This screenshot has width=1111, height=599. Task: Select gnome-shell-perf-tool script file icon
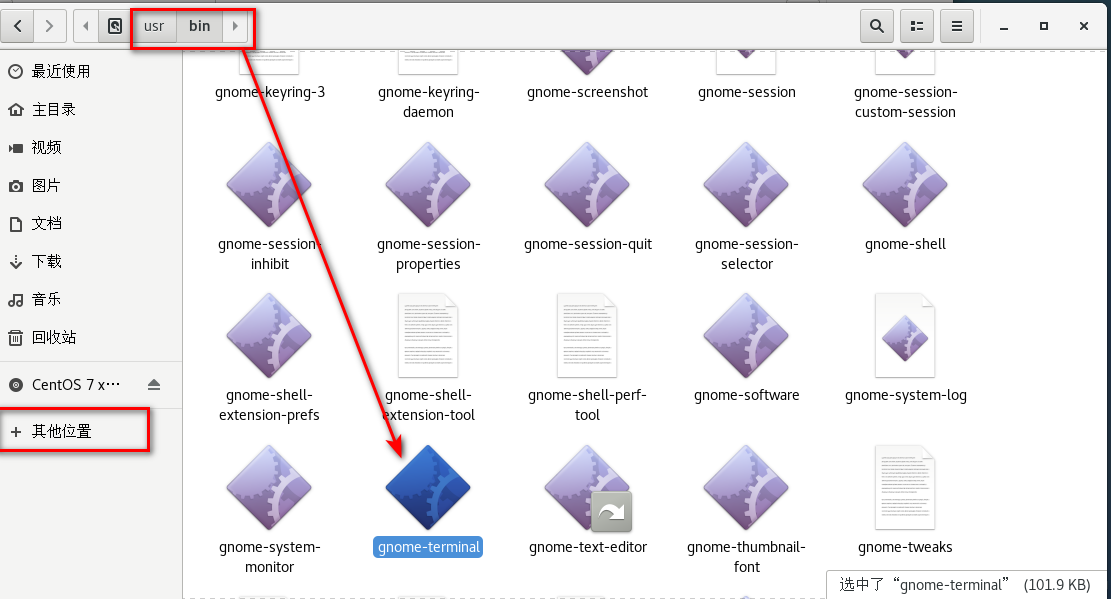[587, 335]
